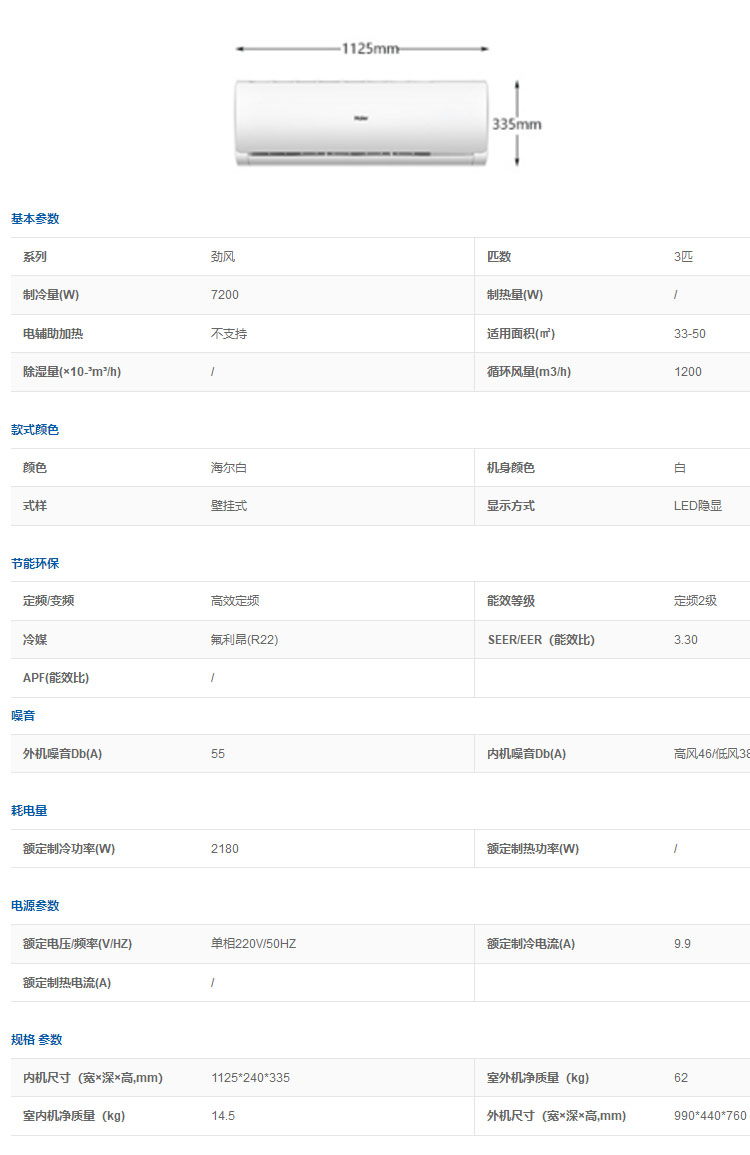Click the 能效等级 value 定频2级
The image size is (750, 1155).
click(x=695, y=601)
